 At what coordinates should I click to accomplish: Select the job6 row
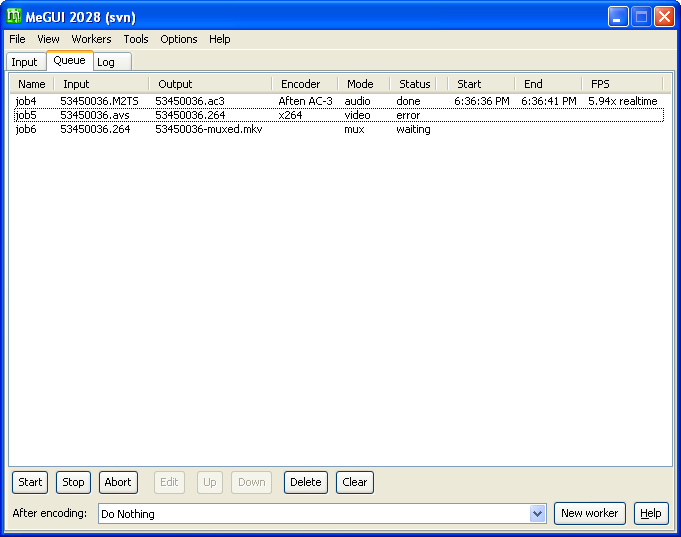pos(337,129)
